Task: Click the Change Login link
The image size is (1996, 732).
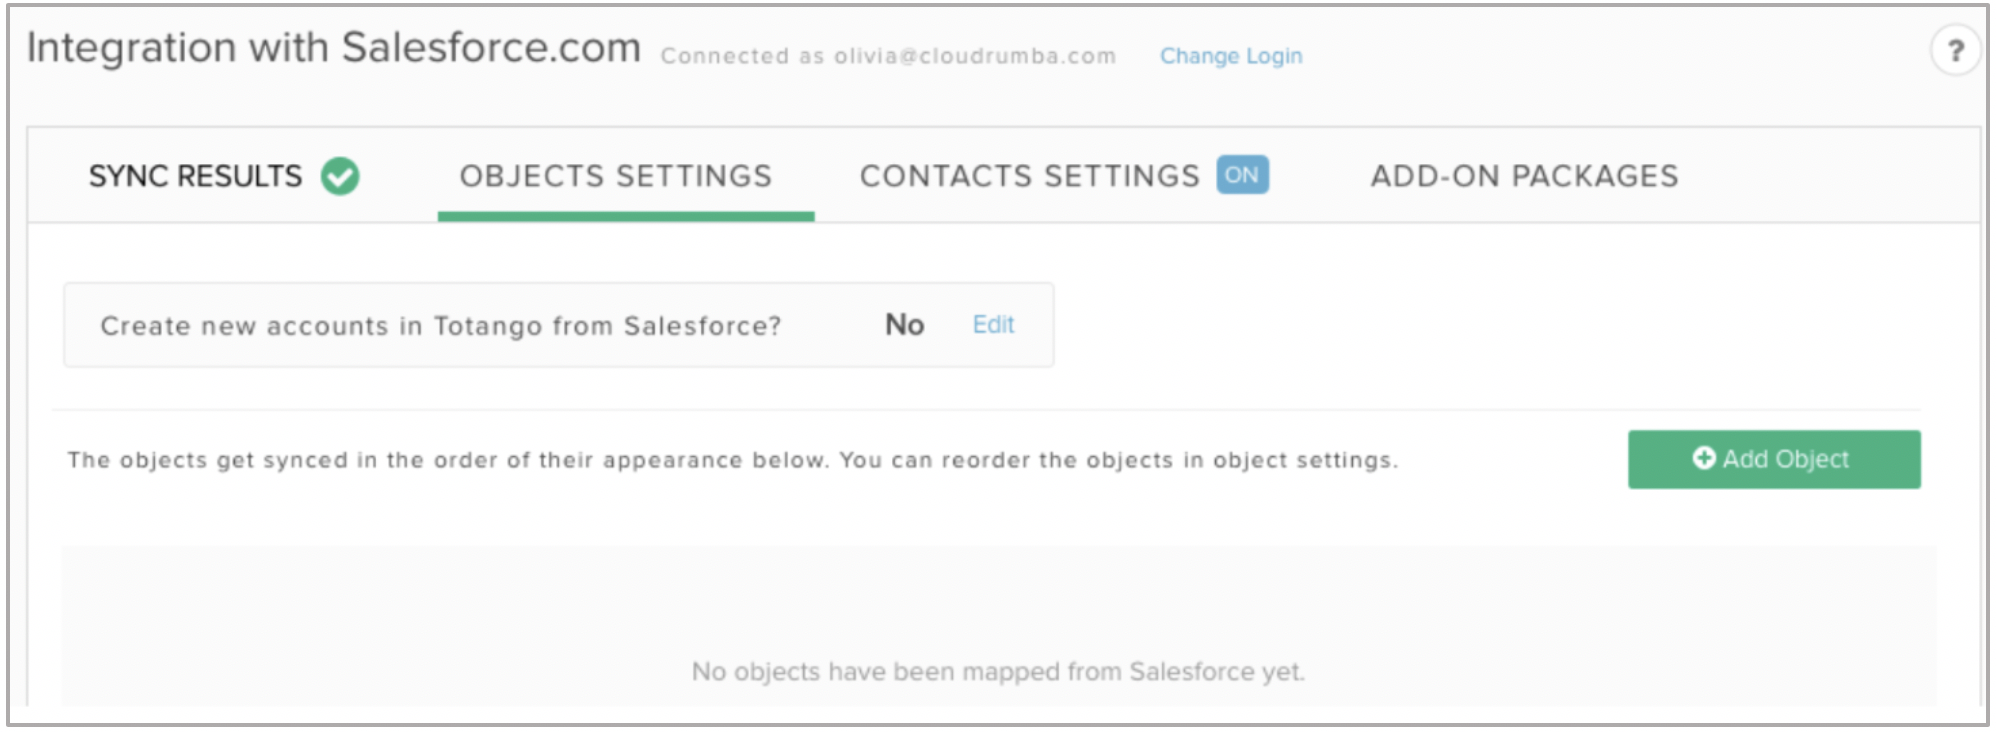Action: tap(1231, 56)
